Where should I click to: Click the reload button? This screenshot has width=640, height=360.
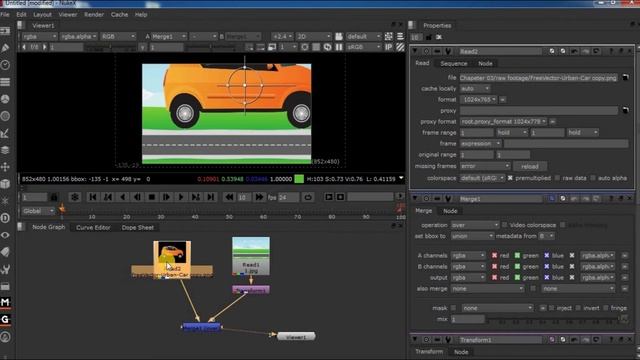pyautogui.click(x=529, y=166)
